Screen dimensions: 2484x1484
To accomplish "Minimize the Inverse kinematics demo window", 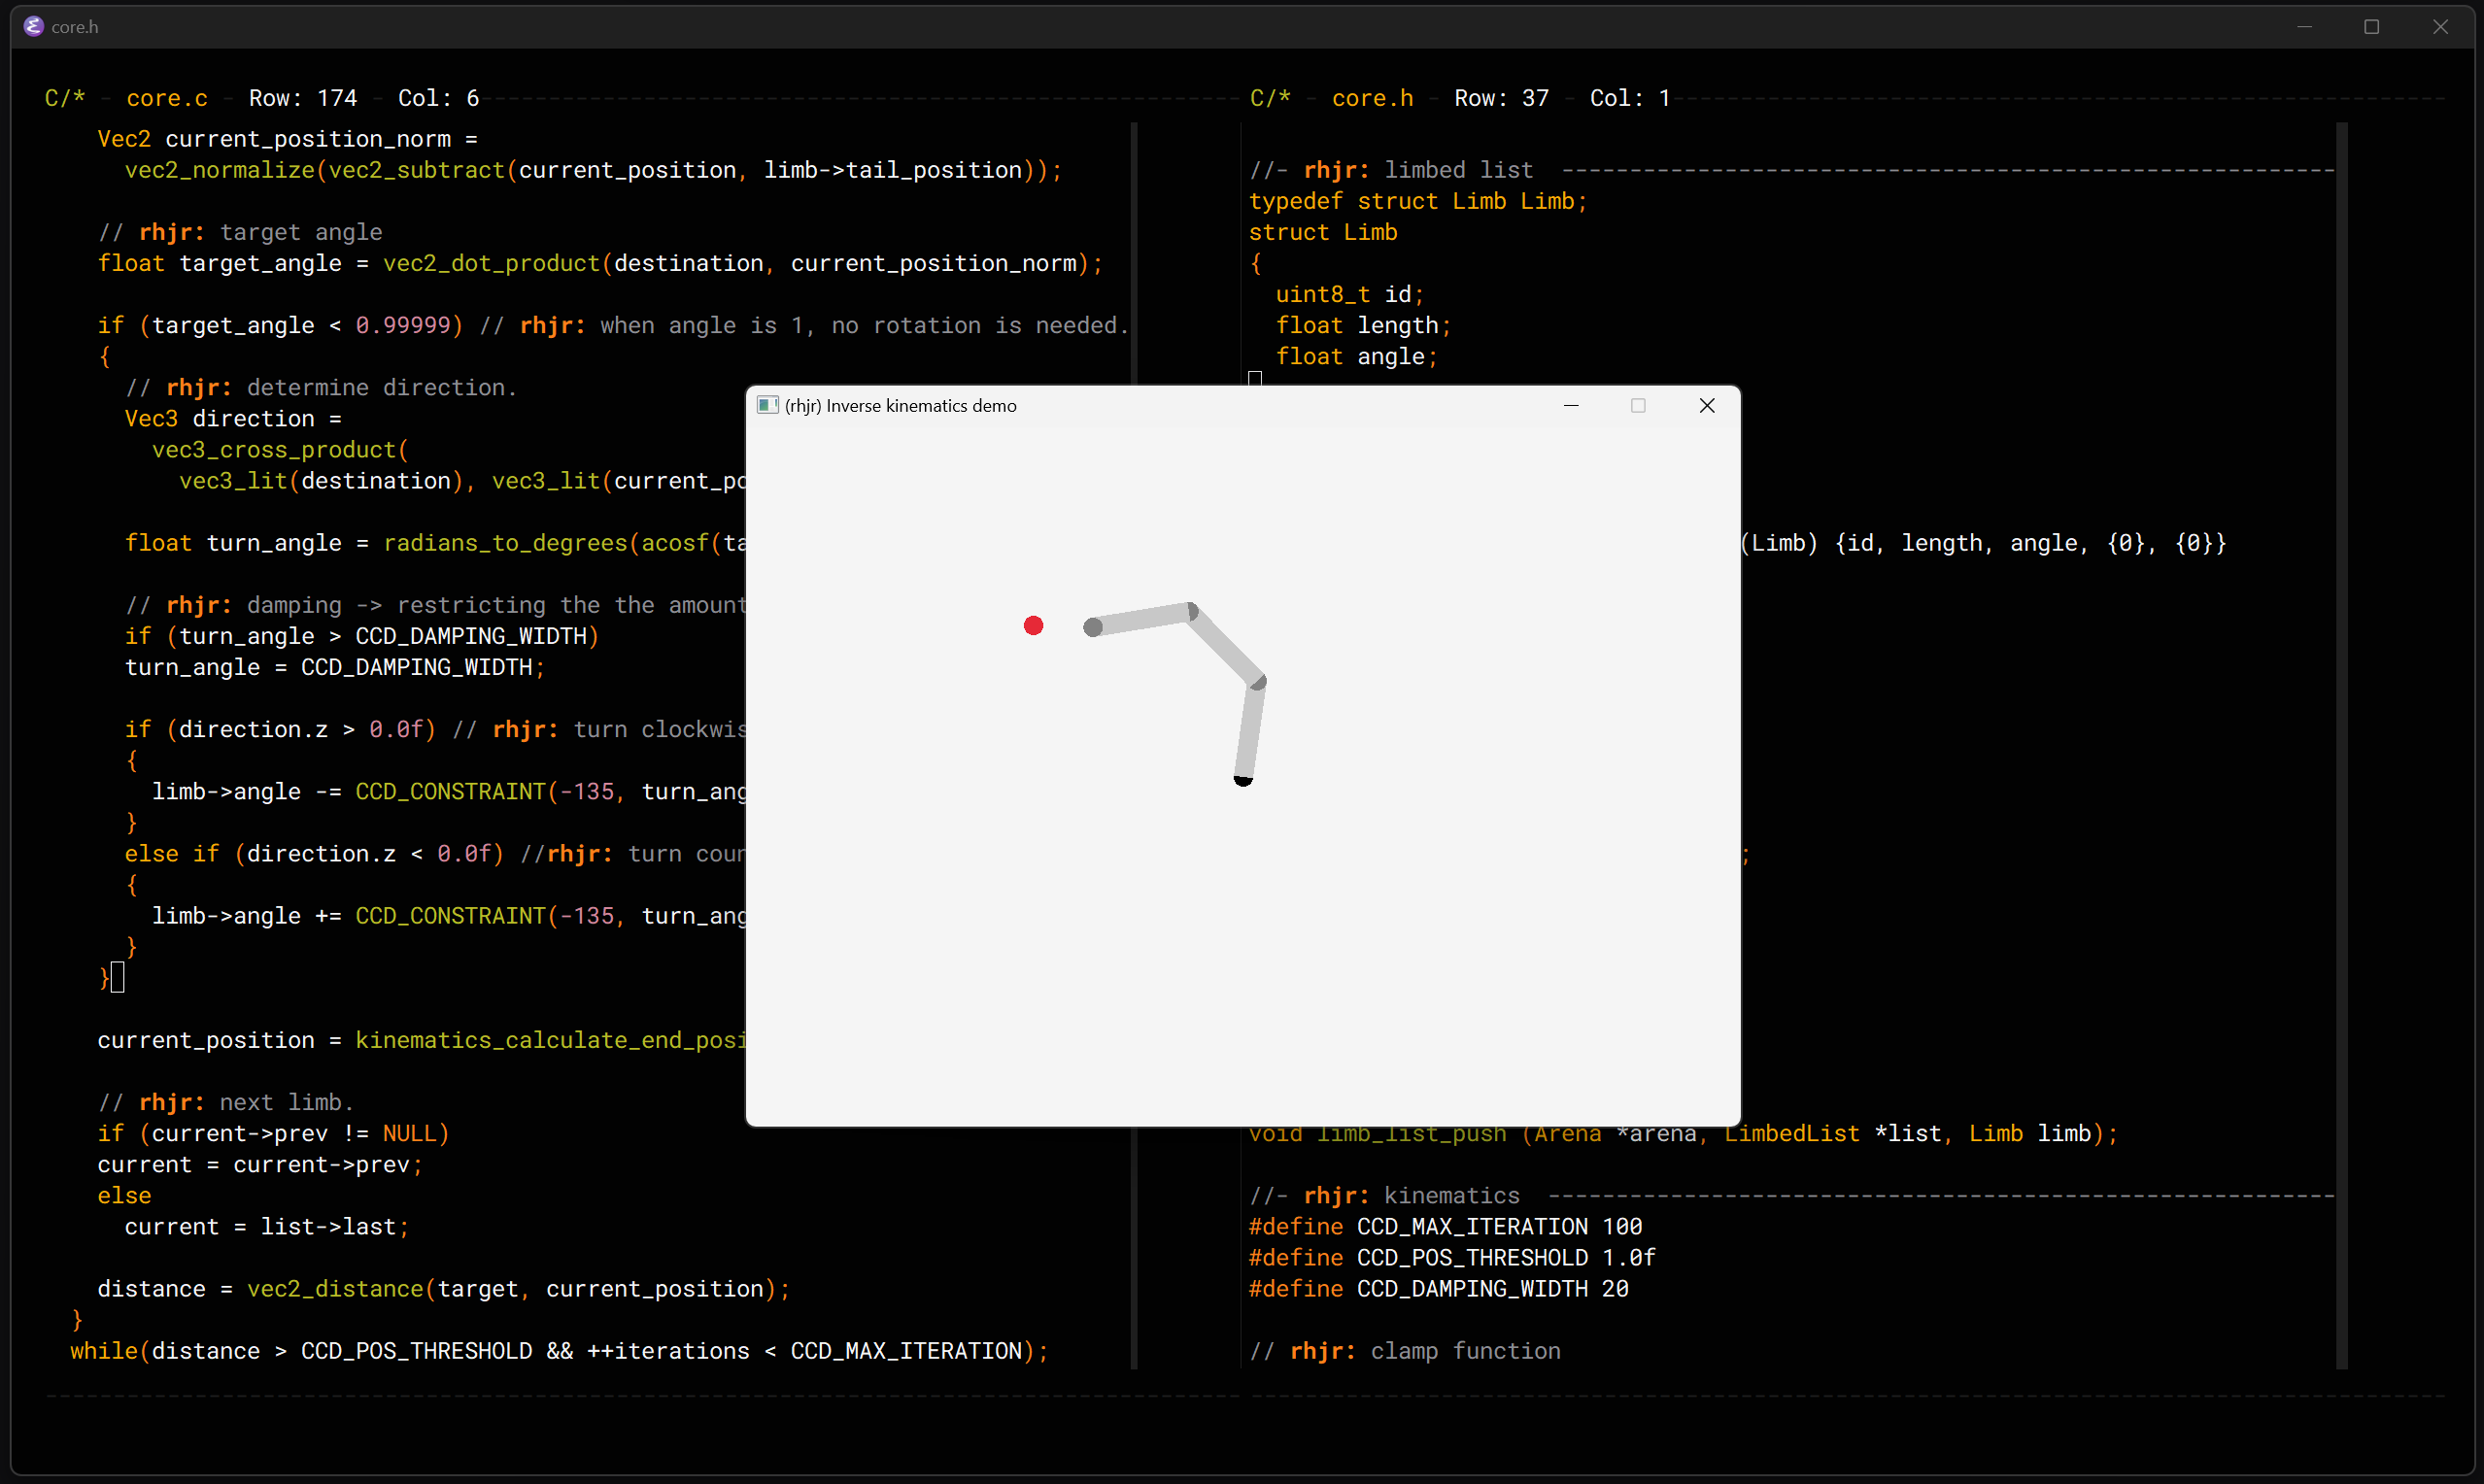I will tap(1571, 405).
